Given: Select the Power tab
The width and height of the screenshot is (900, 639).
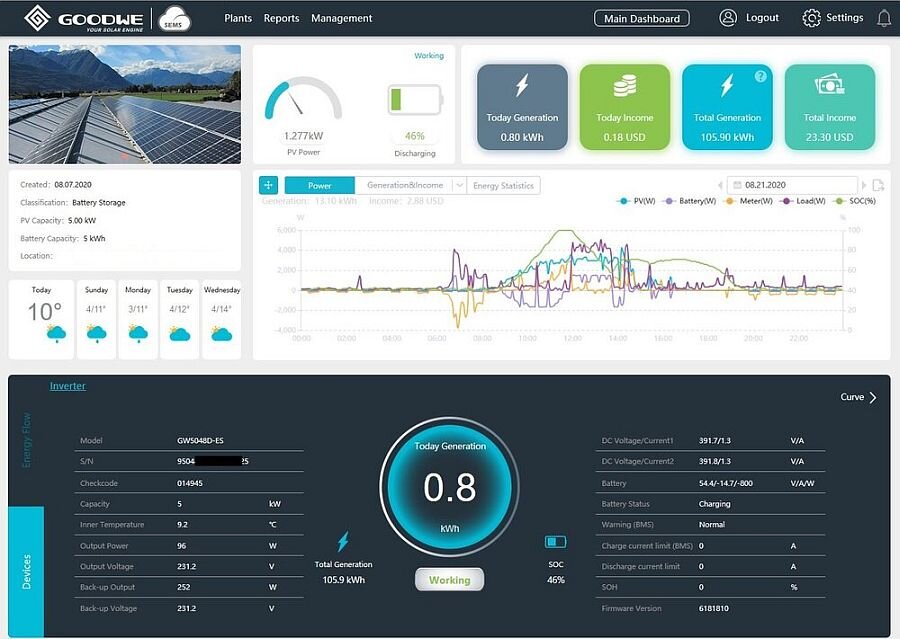Looking at the screenshot, I should 320,185.
